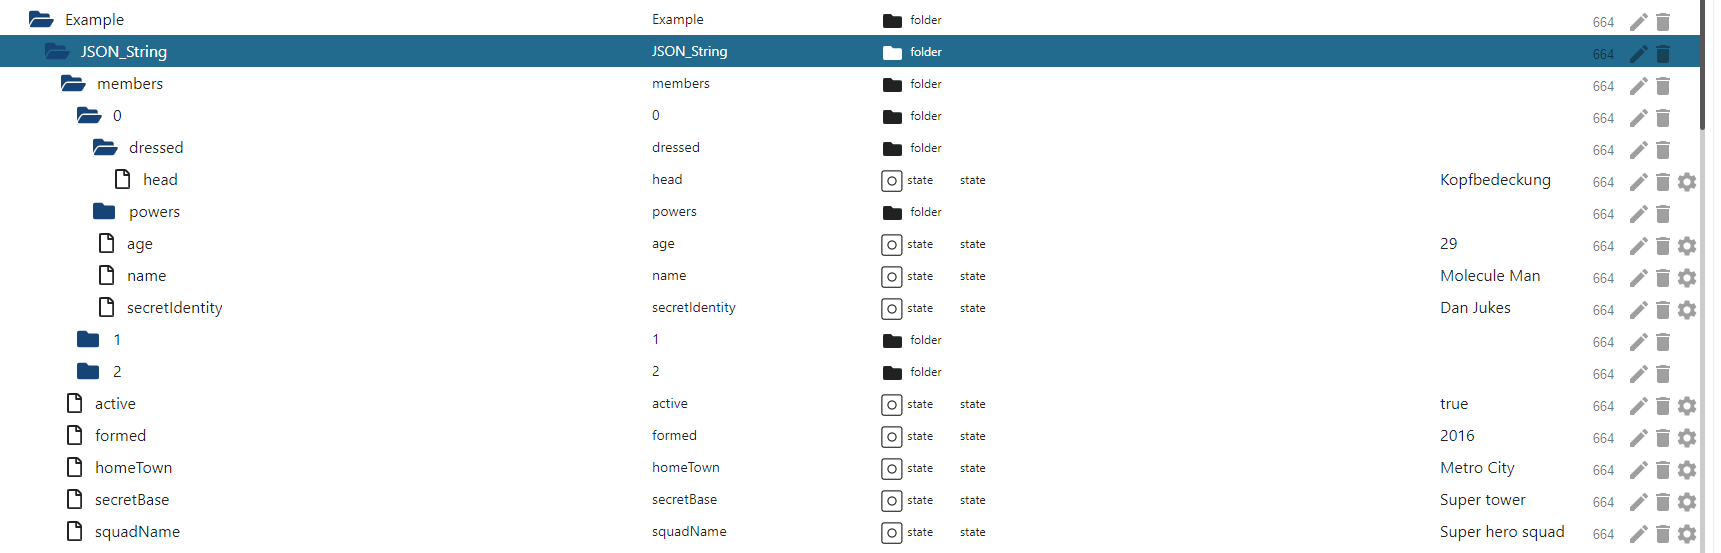The image size is (1721, 553).
Task: Open settings gear for active state
Action: pos(1687,406)
